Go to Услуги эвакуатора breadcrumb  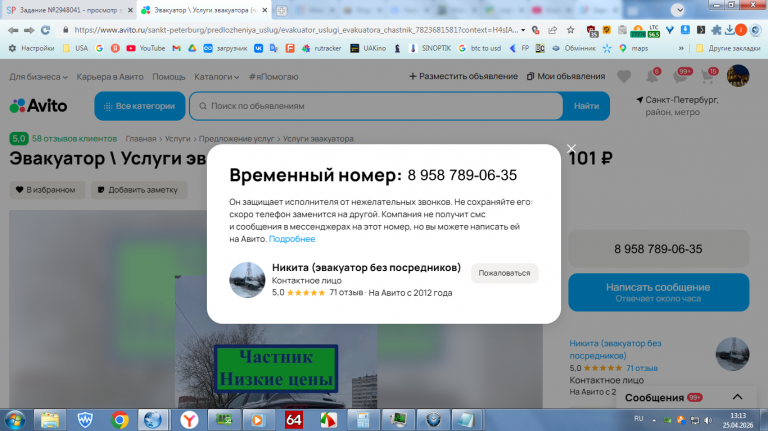point(318,139)
